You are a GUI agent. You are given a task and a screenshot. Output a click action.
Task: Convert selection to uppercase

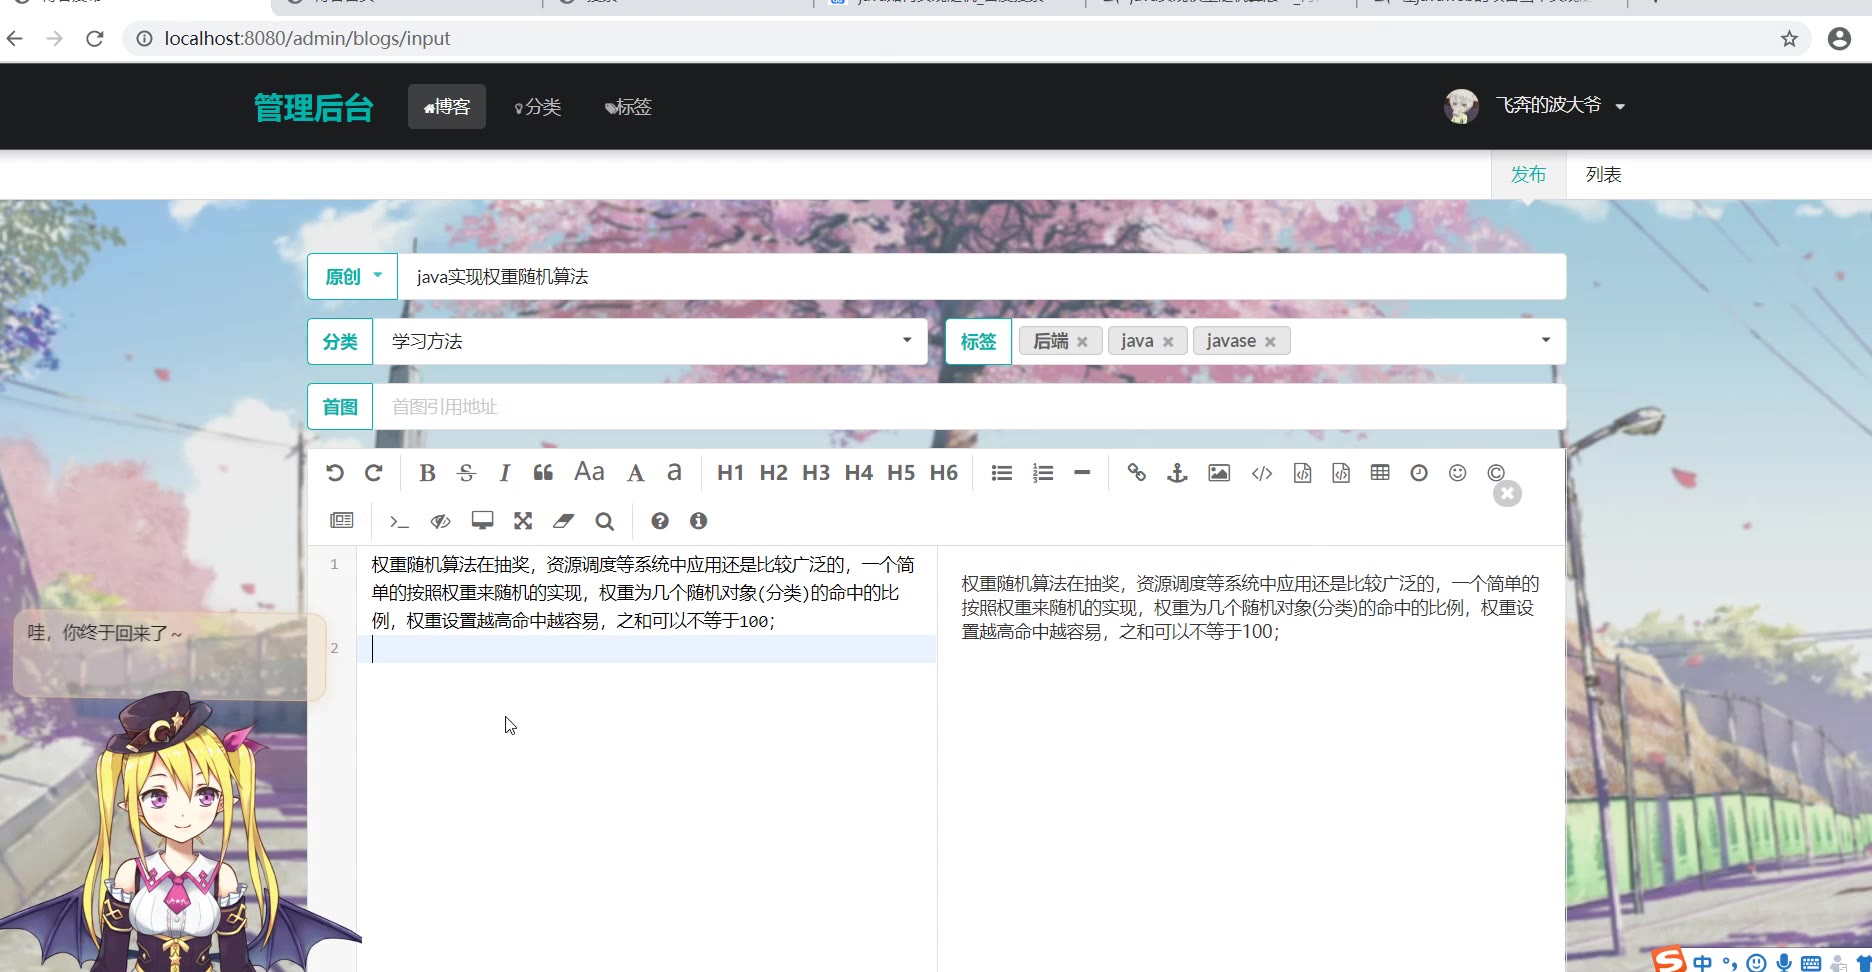pos(635,473)
